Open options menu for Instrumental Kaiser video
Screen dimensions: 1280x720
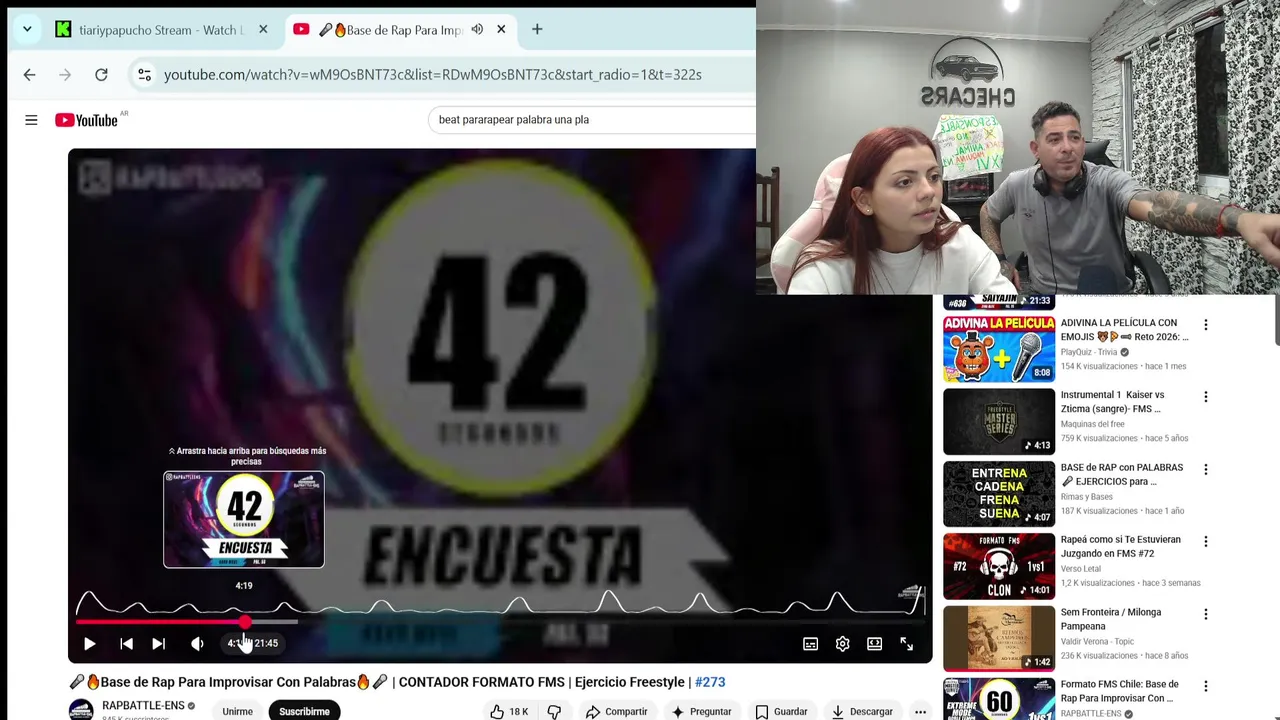1206,397
